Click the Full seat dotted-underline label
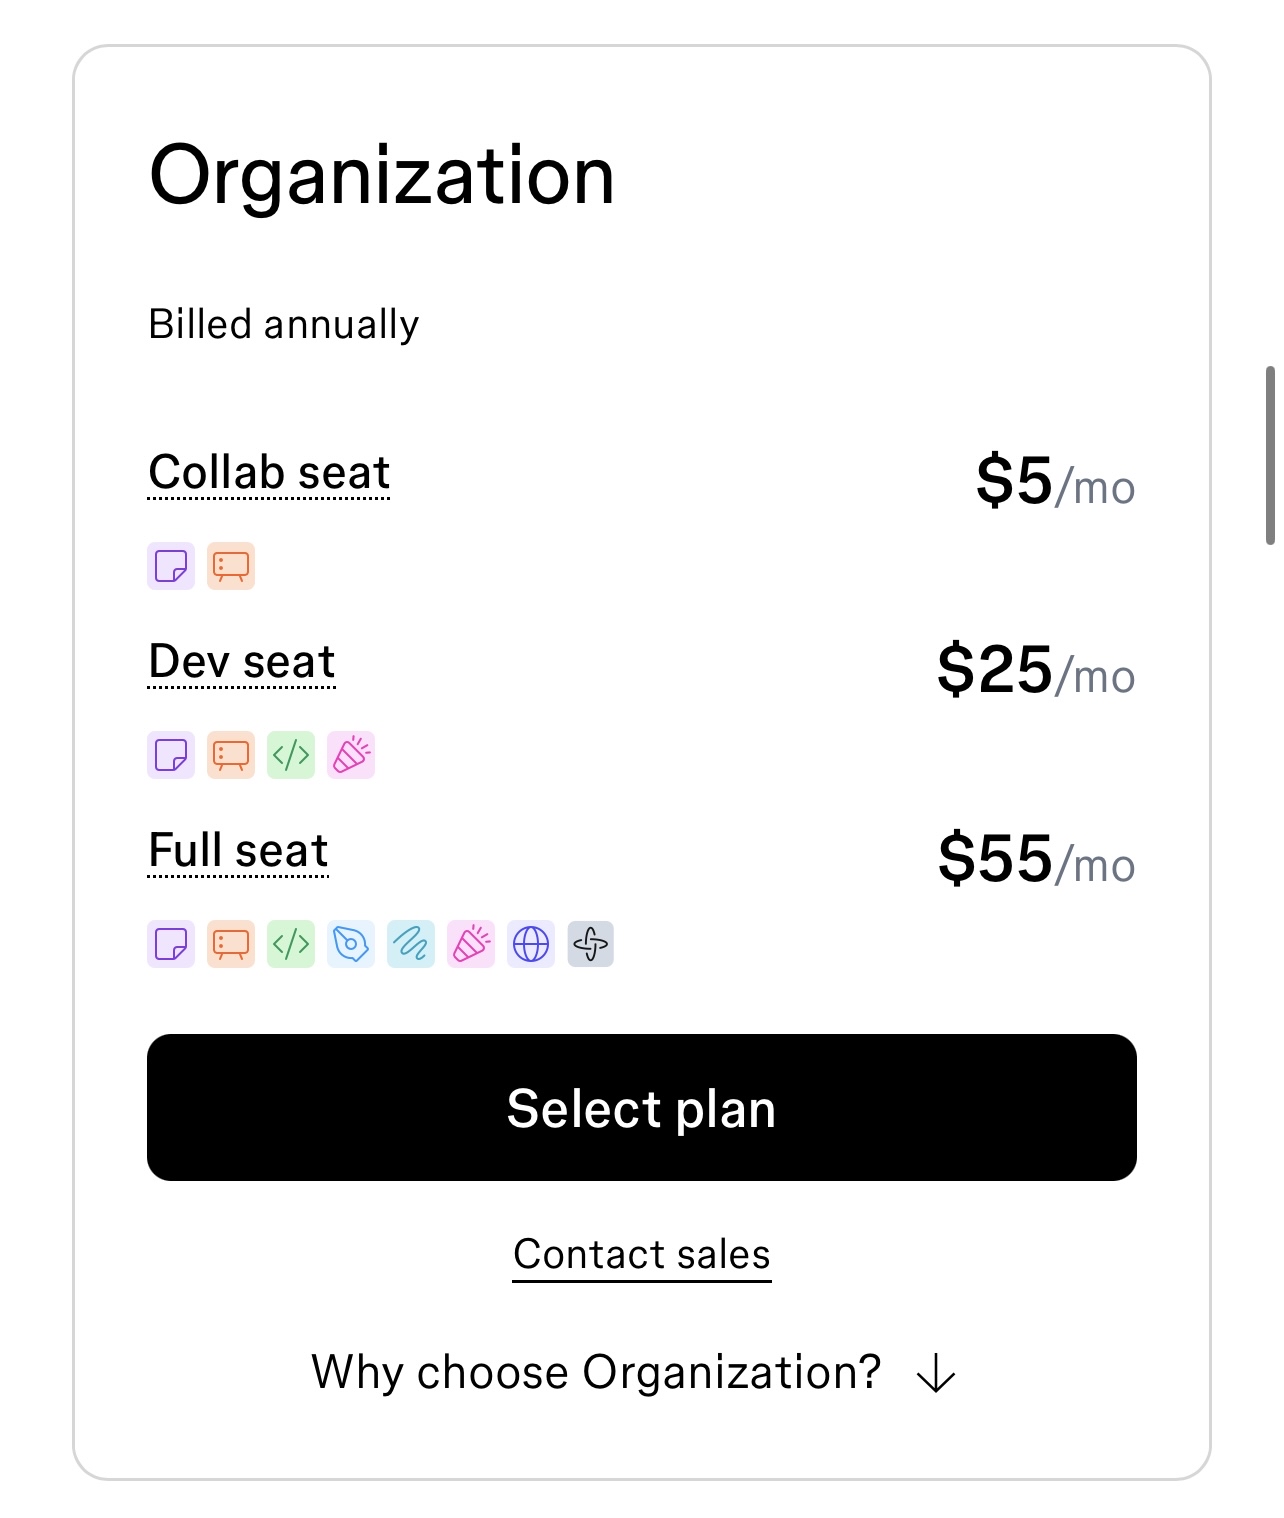 (238, 851)
